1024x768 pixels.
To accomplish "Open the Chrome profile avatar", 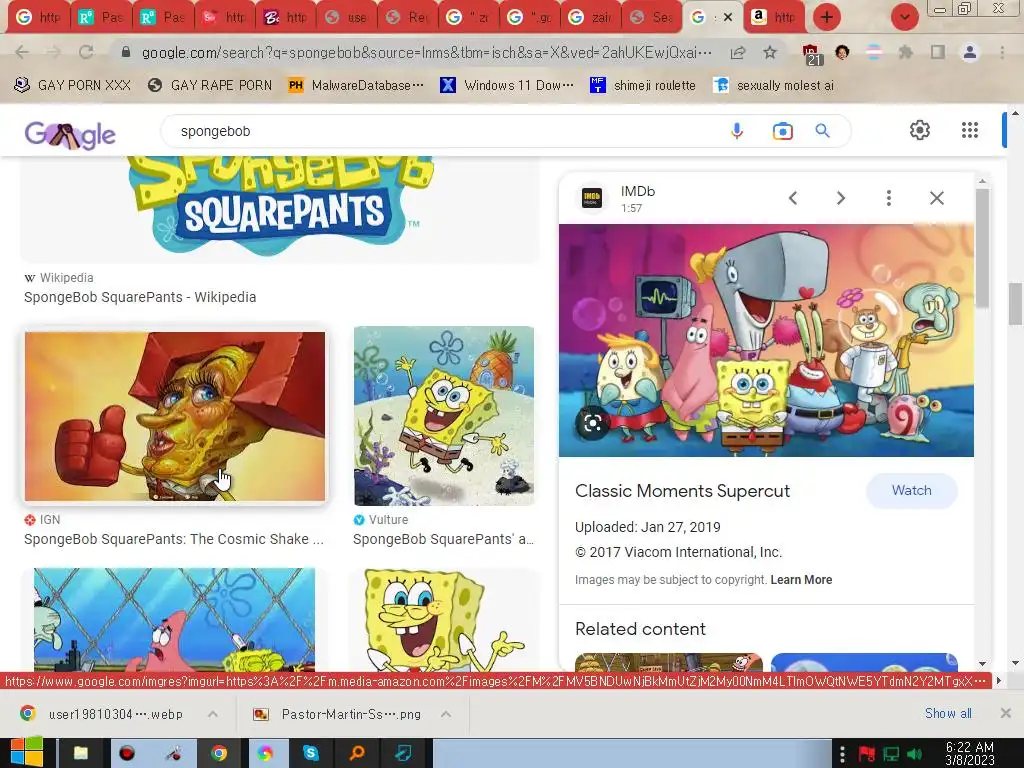I will 970,52.
